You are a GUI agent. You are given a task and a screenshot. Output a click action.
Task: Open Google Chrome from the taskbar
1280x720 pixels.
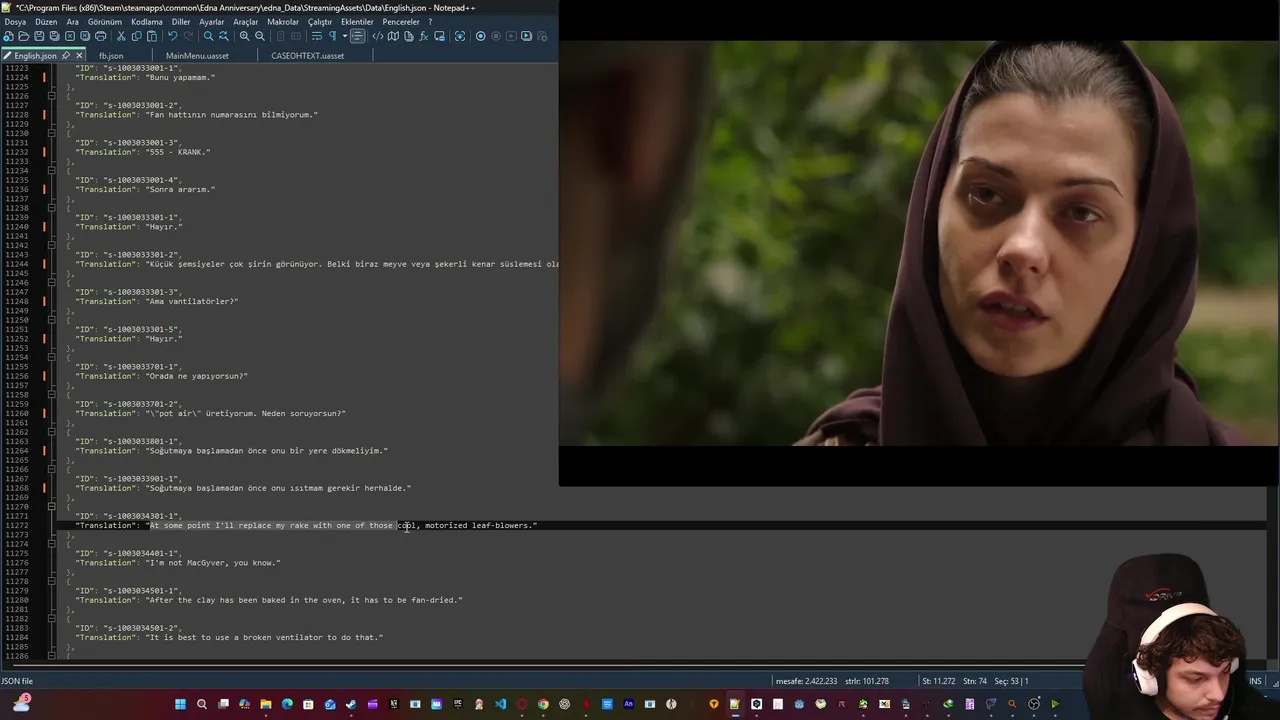pos(543,704)
